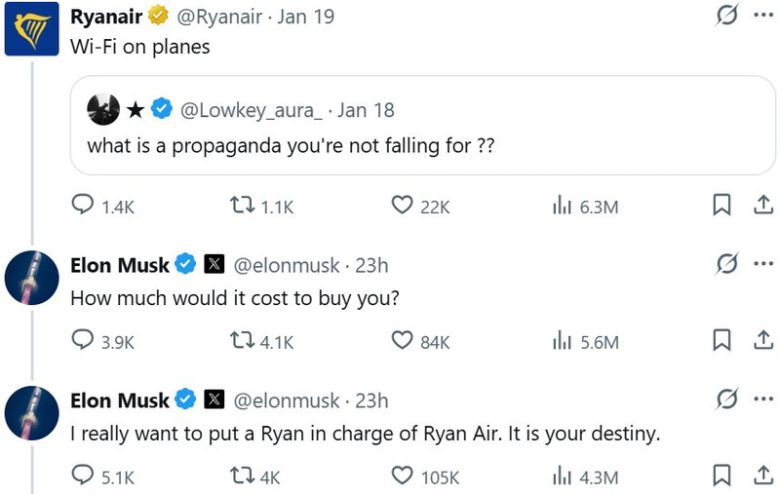Click the Ryanair account name link
The image size is (780, 494).
107,17
